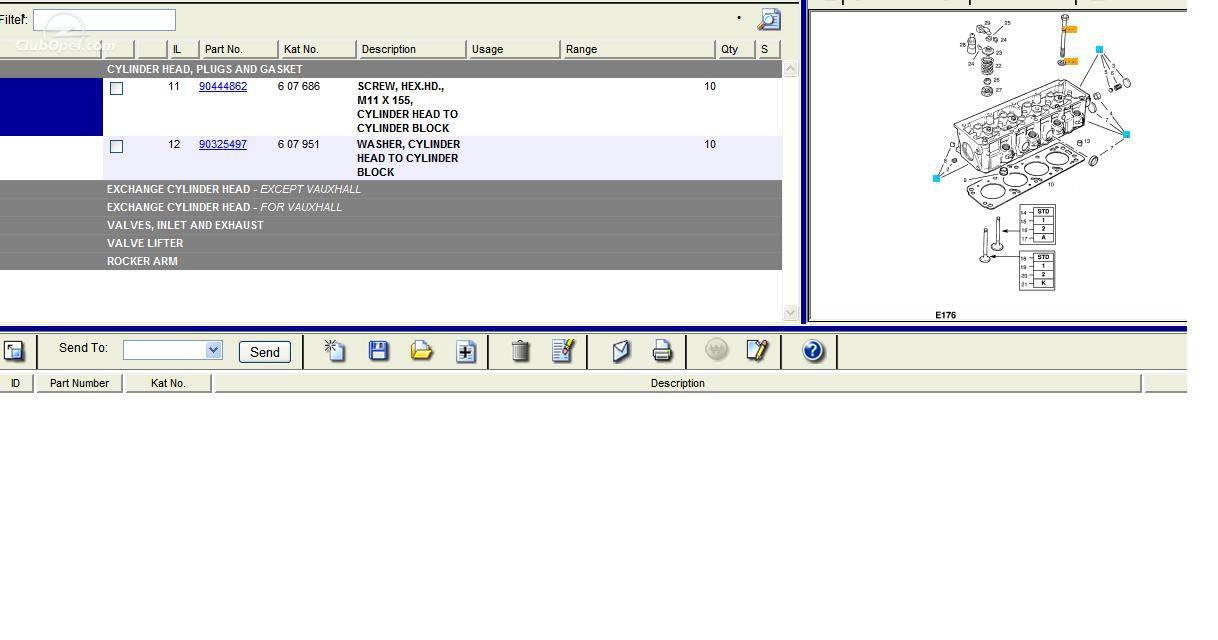Click the envelope mail icon
Screen dimensions: 1218x640
(621, 350)
